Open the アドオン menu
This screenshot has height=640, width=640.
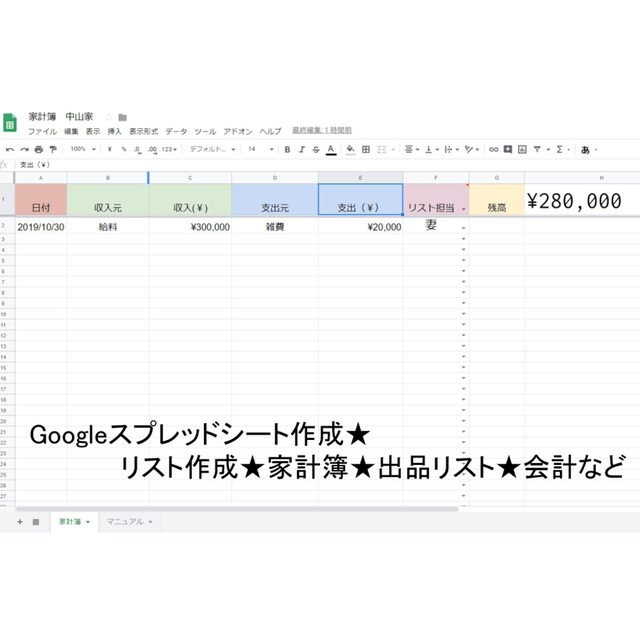238,131
